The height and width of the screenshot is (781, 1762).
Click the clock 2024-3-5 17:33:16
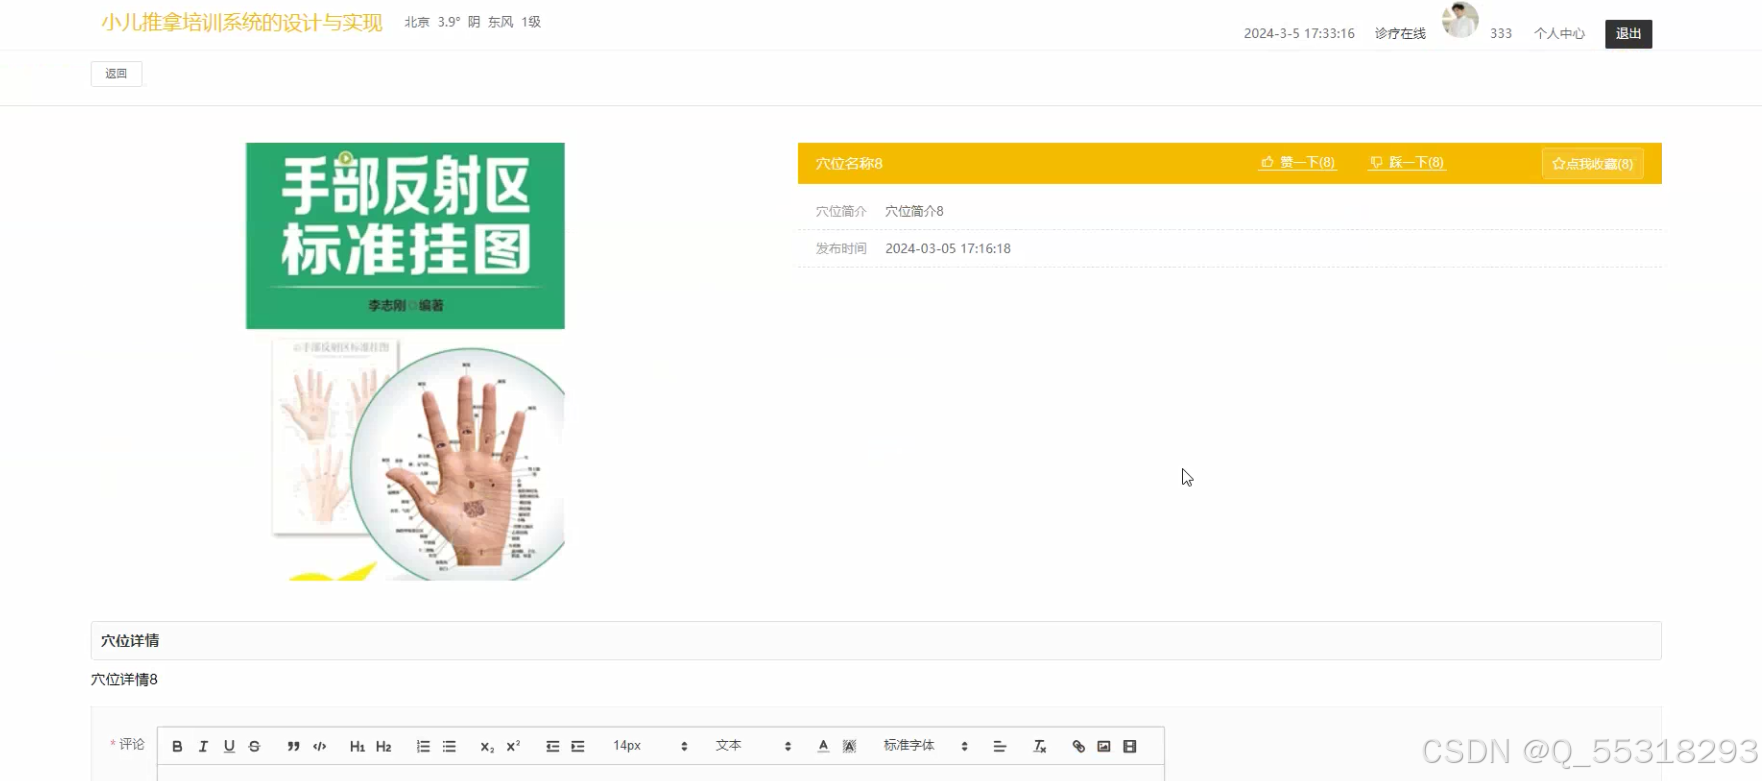click(x=1299, y=34)
